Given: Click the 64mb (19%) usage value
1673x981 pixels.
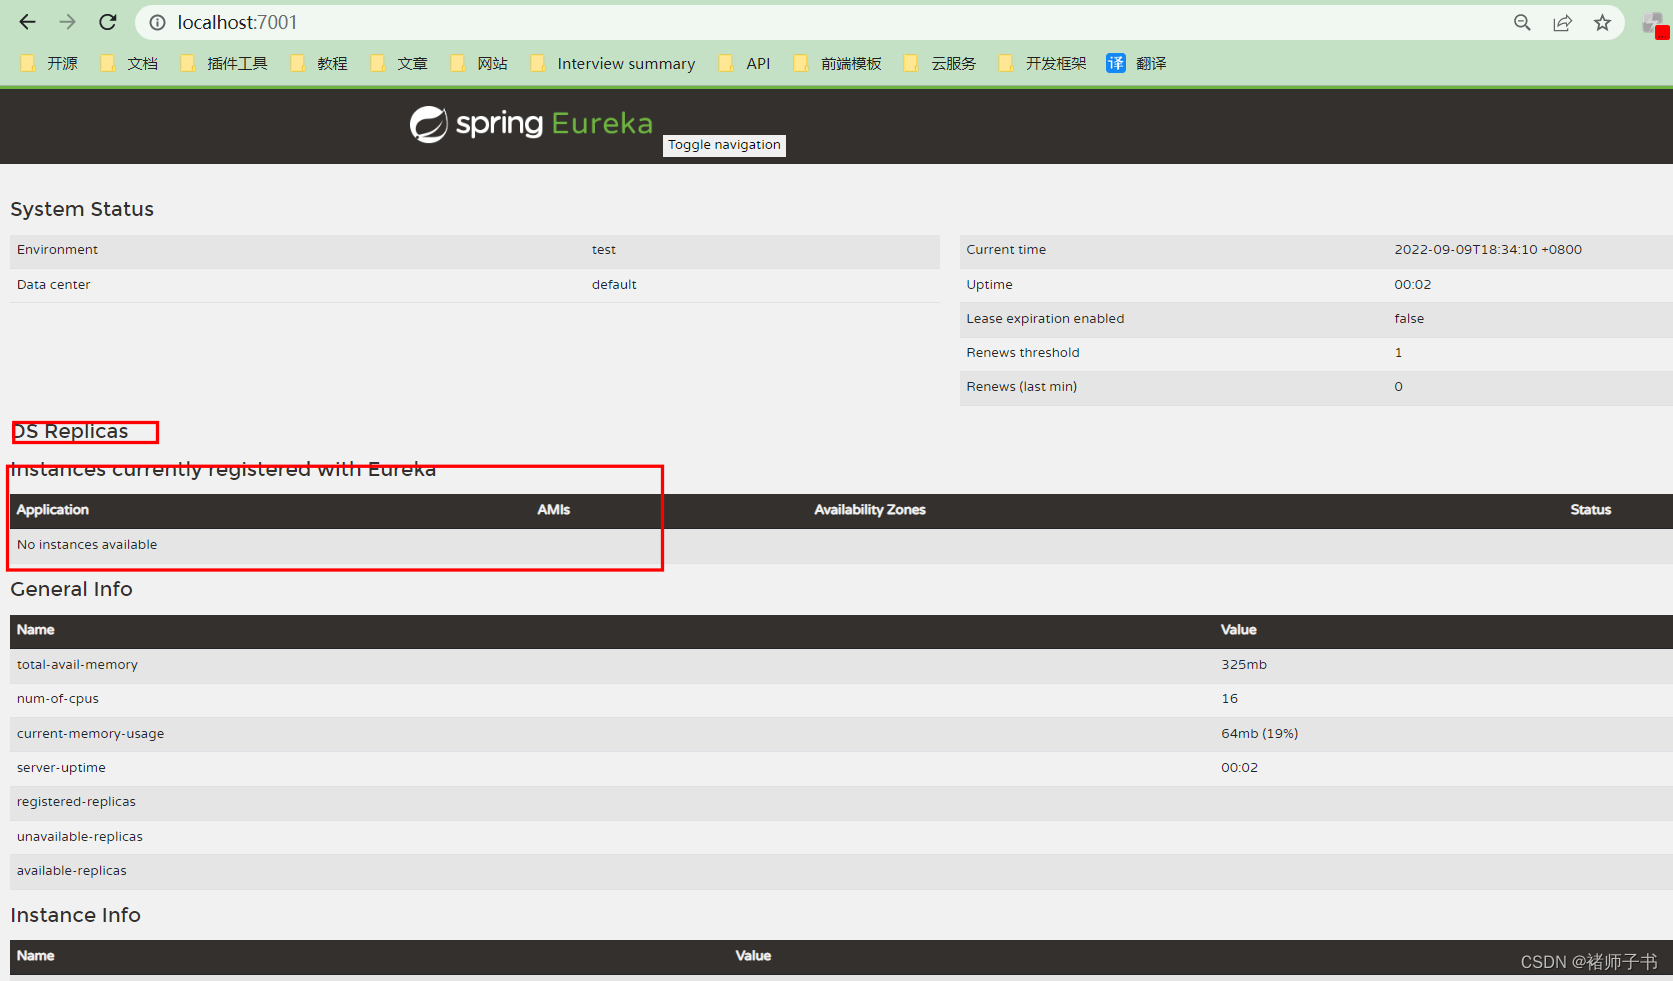Looking at the screenshot, I should pyautogui.click(x=1259, y=734).
